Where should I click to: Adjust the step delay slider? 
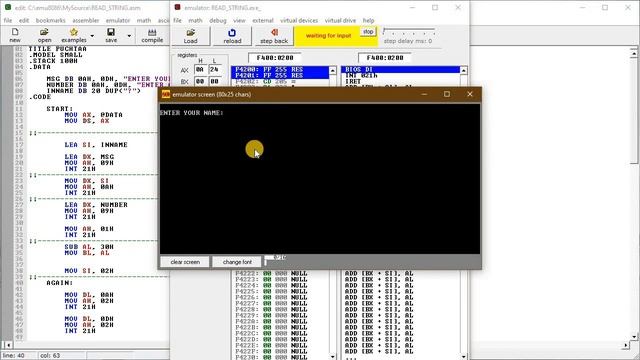click(x=409, y=31)
